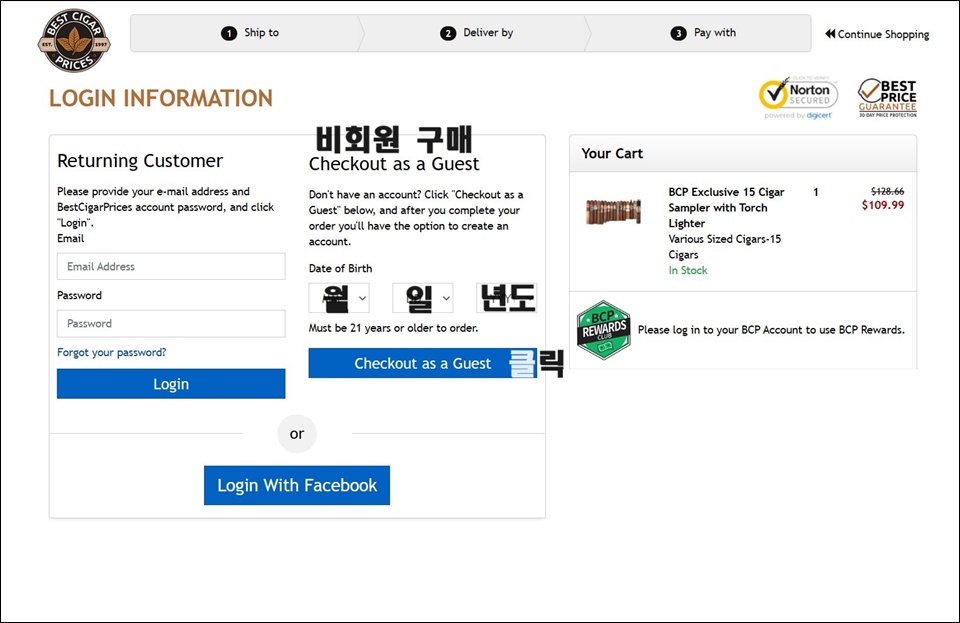Click the Returning Customer heading
This screenshot has height=623, width=960.
click(x=140, y=161)
